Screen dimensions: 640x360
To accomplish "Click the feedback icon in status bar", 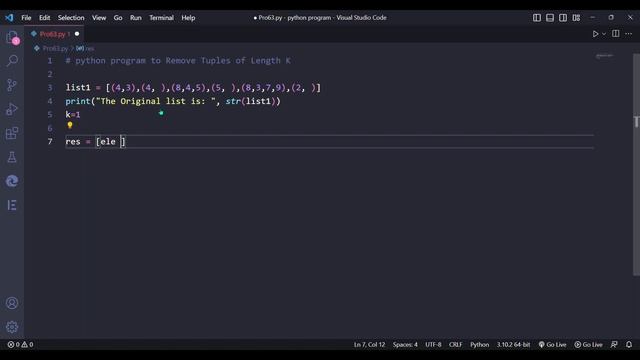I will [614, 344].
